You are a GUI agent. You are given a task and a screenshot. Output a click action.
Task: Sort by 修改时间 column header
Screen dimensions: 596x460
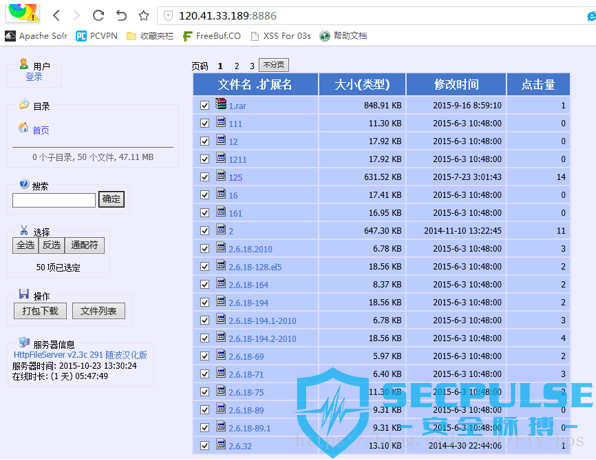[457, 84]
